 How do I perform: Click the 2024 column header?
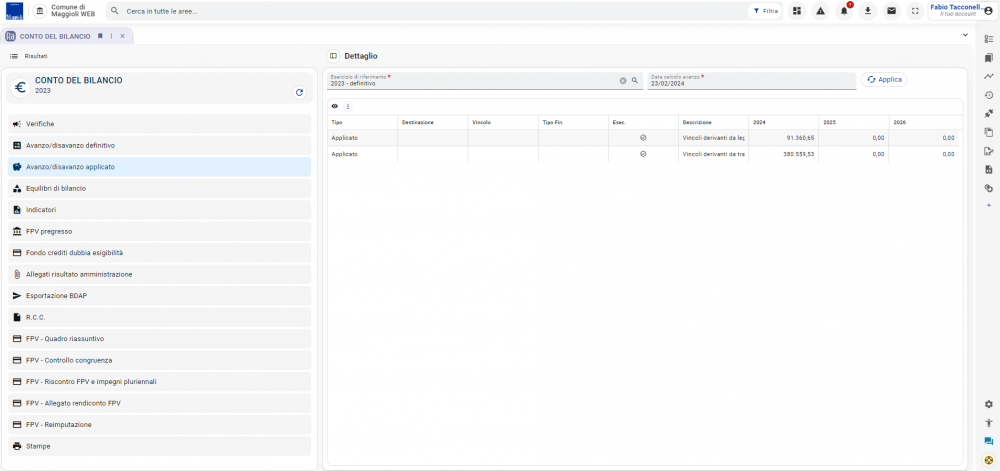[783, 122]
